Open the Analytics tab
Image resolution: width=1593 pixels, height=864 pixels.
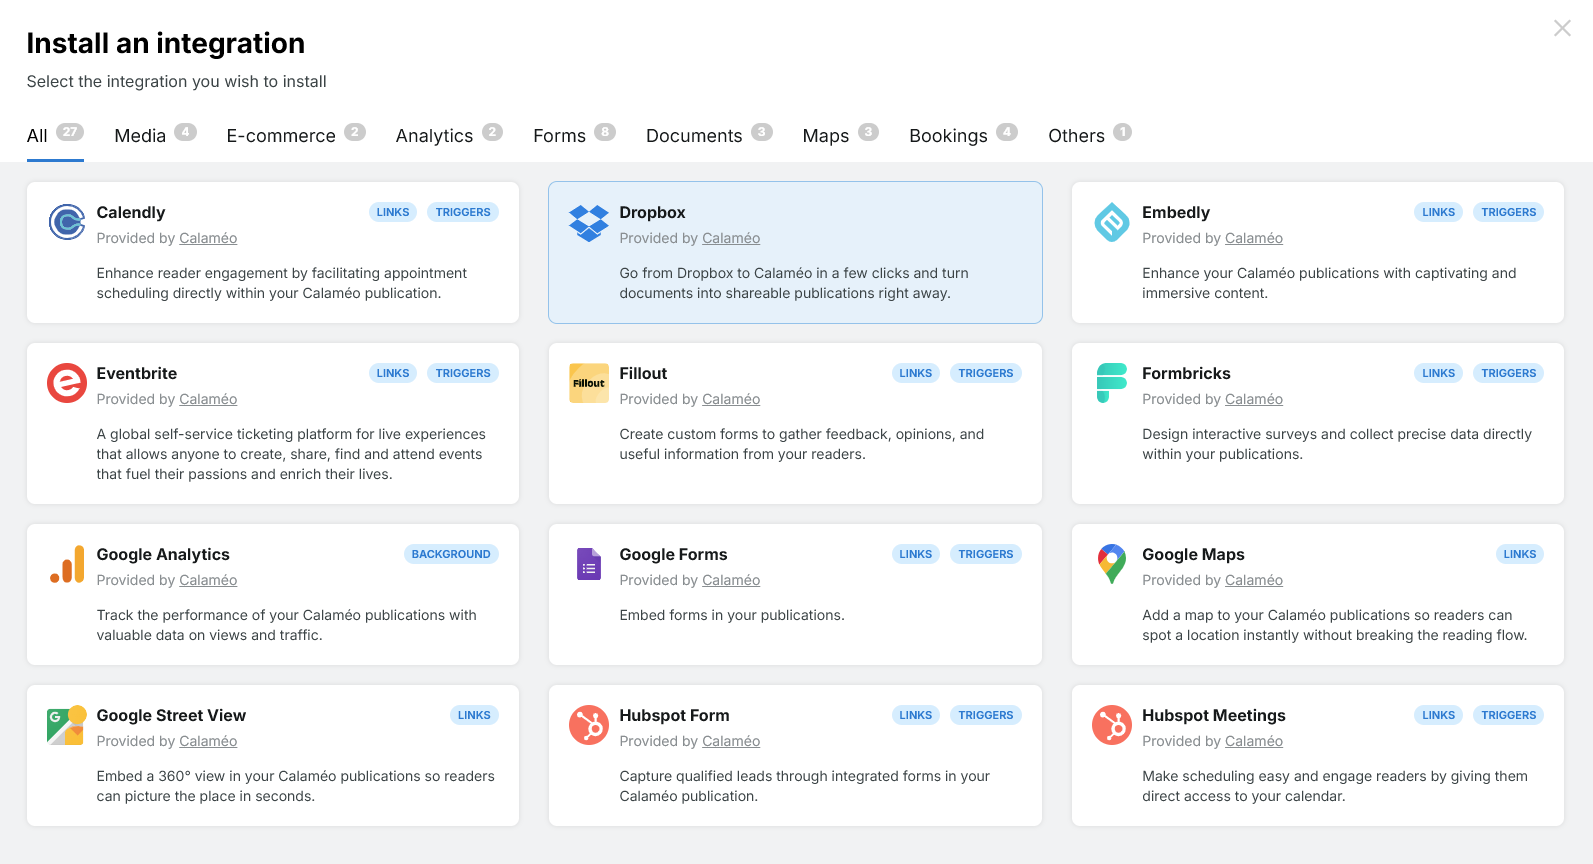point(449,135)
